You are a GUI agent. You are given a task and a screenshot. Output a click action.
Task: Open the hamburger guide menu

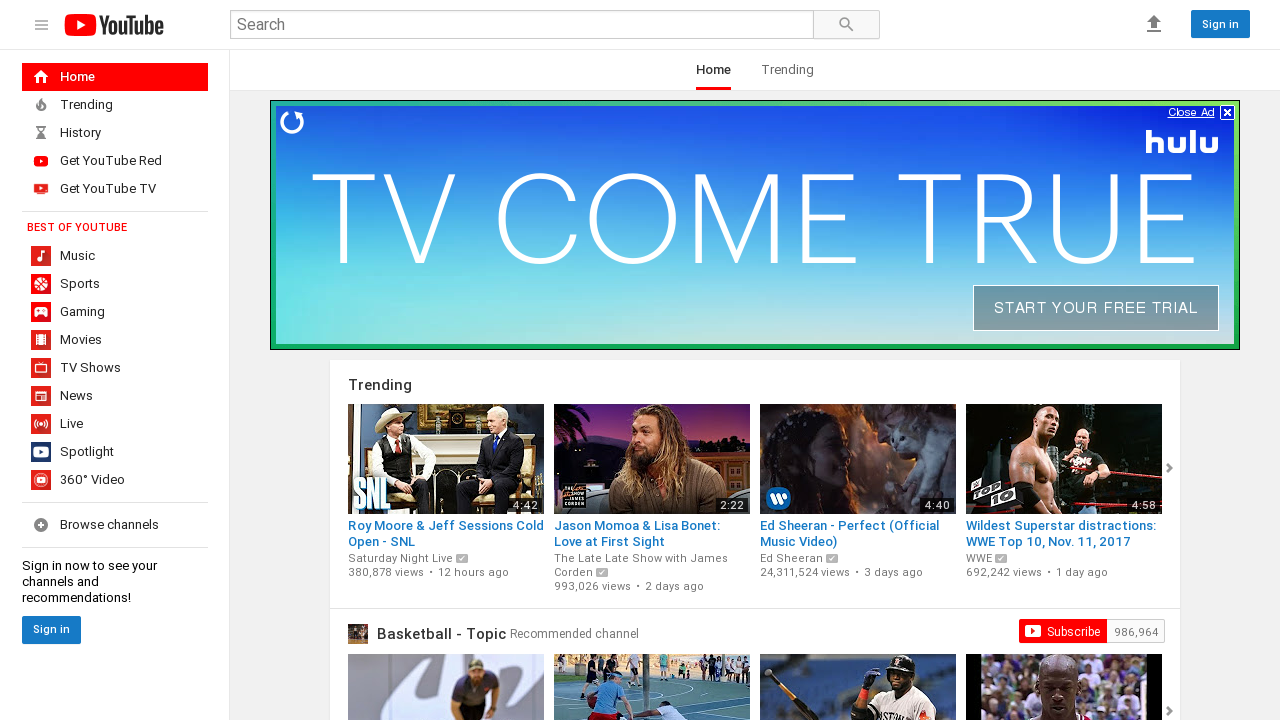[41, 25]
